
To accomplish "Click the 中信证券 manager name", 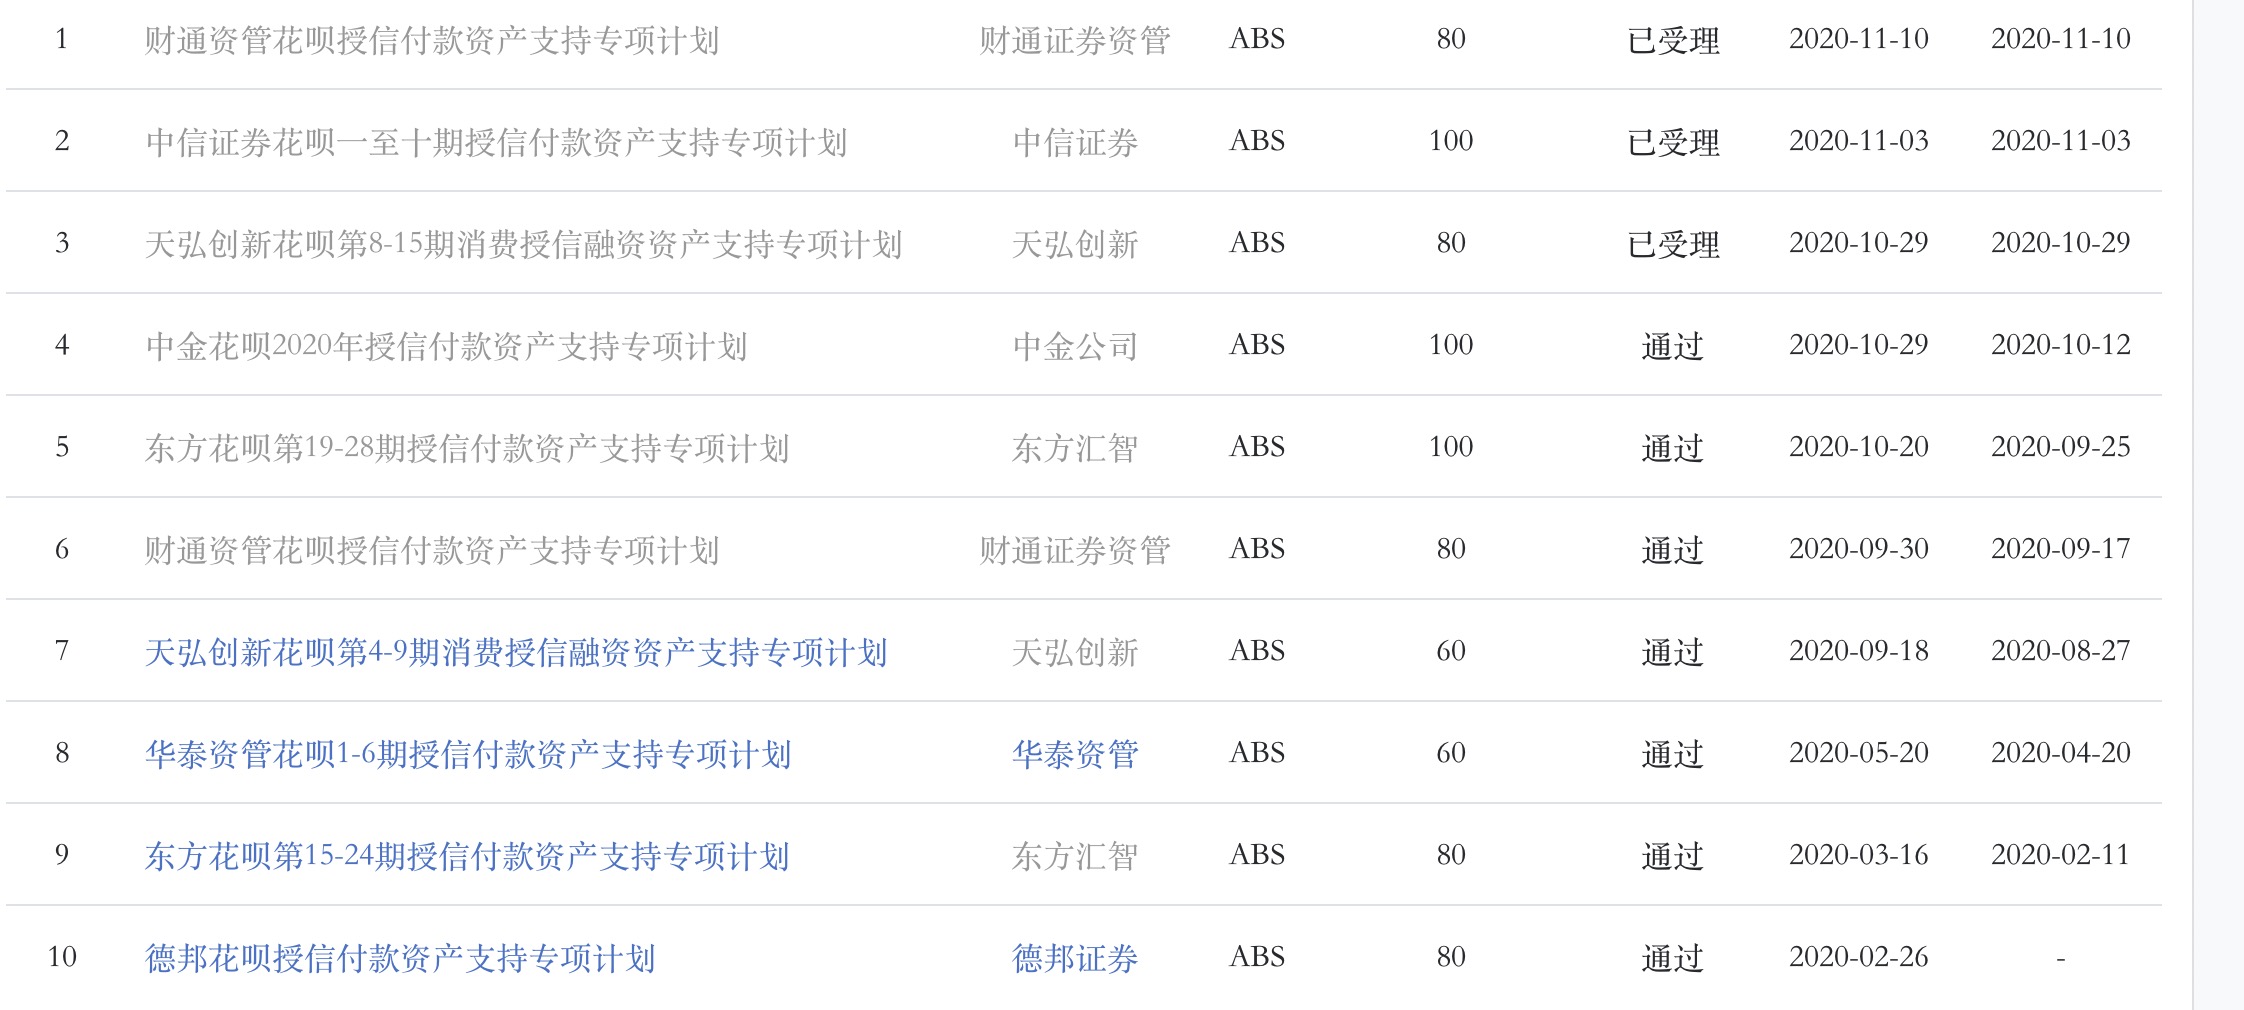I will pos(1075,142).
